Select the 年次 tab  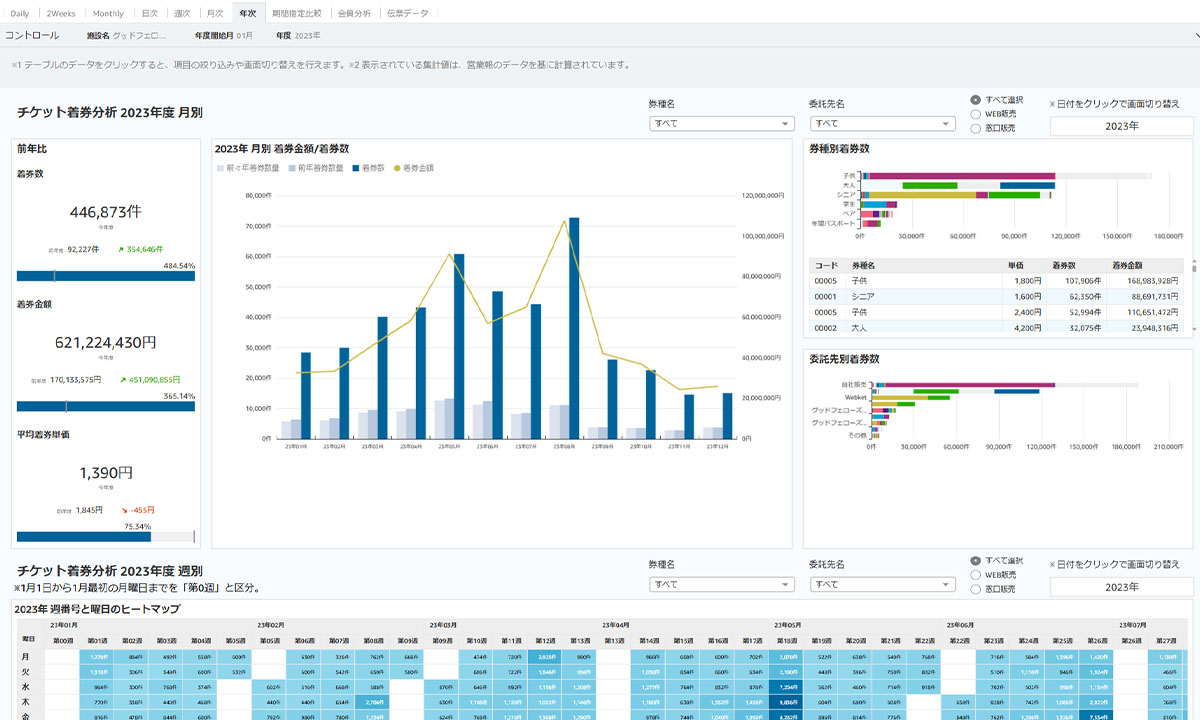(247, 13)
